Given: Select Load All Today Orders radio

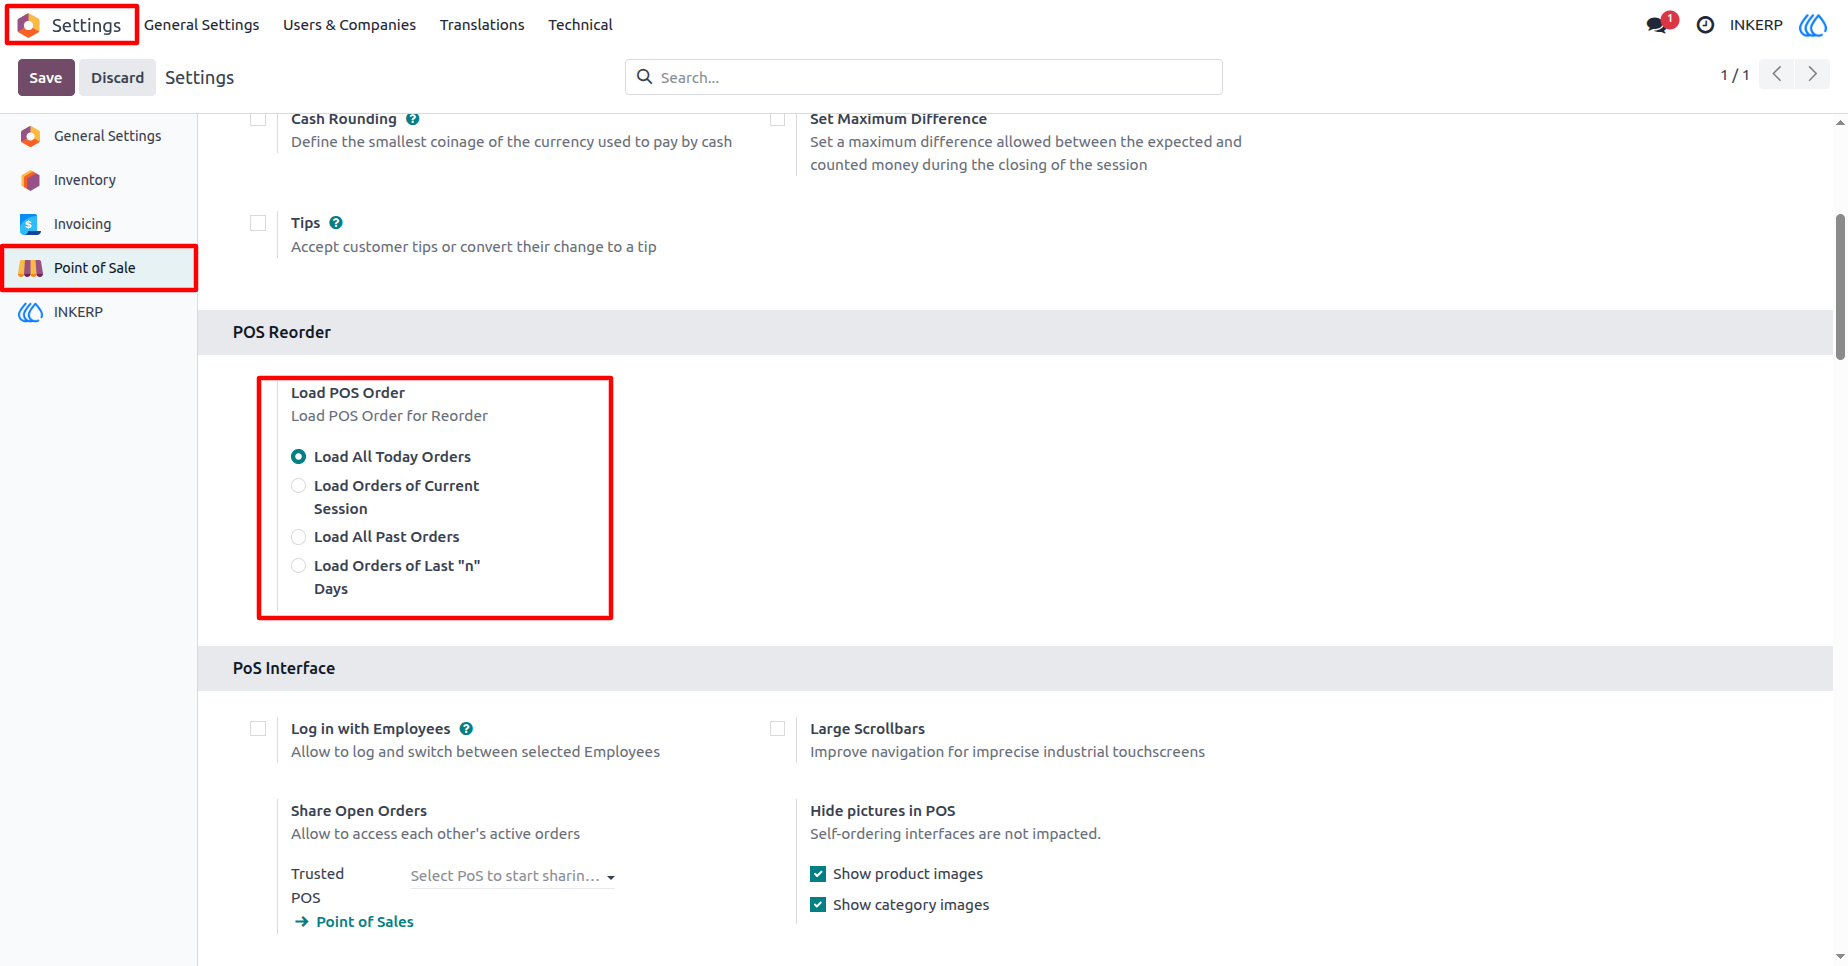Looking at the screenshot, I should coord(298,457).
